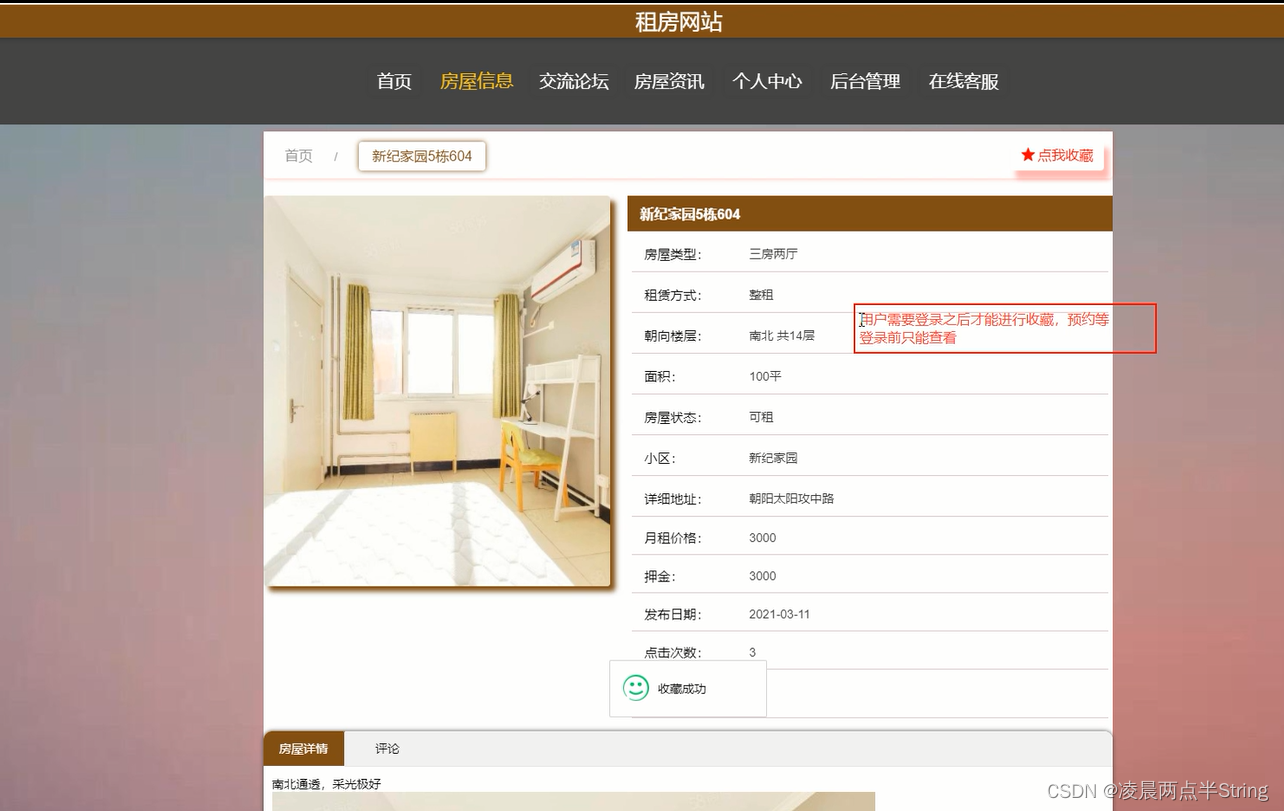
Task: Open 在线客服 from the navigation bar
Action: 964,82
